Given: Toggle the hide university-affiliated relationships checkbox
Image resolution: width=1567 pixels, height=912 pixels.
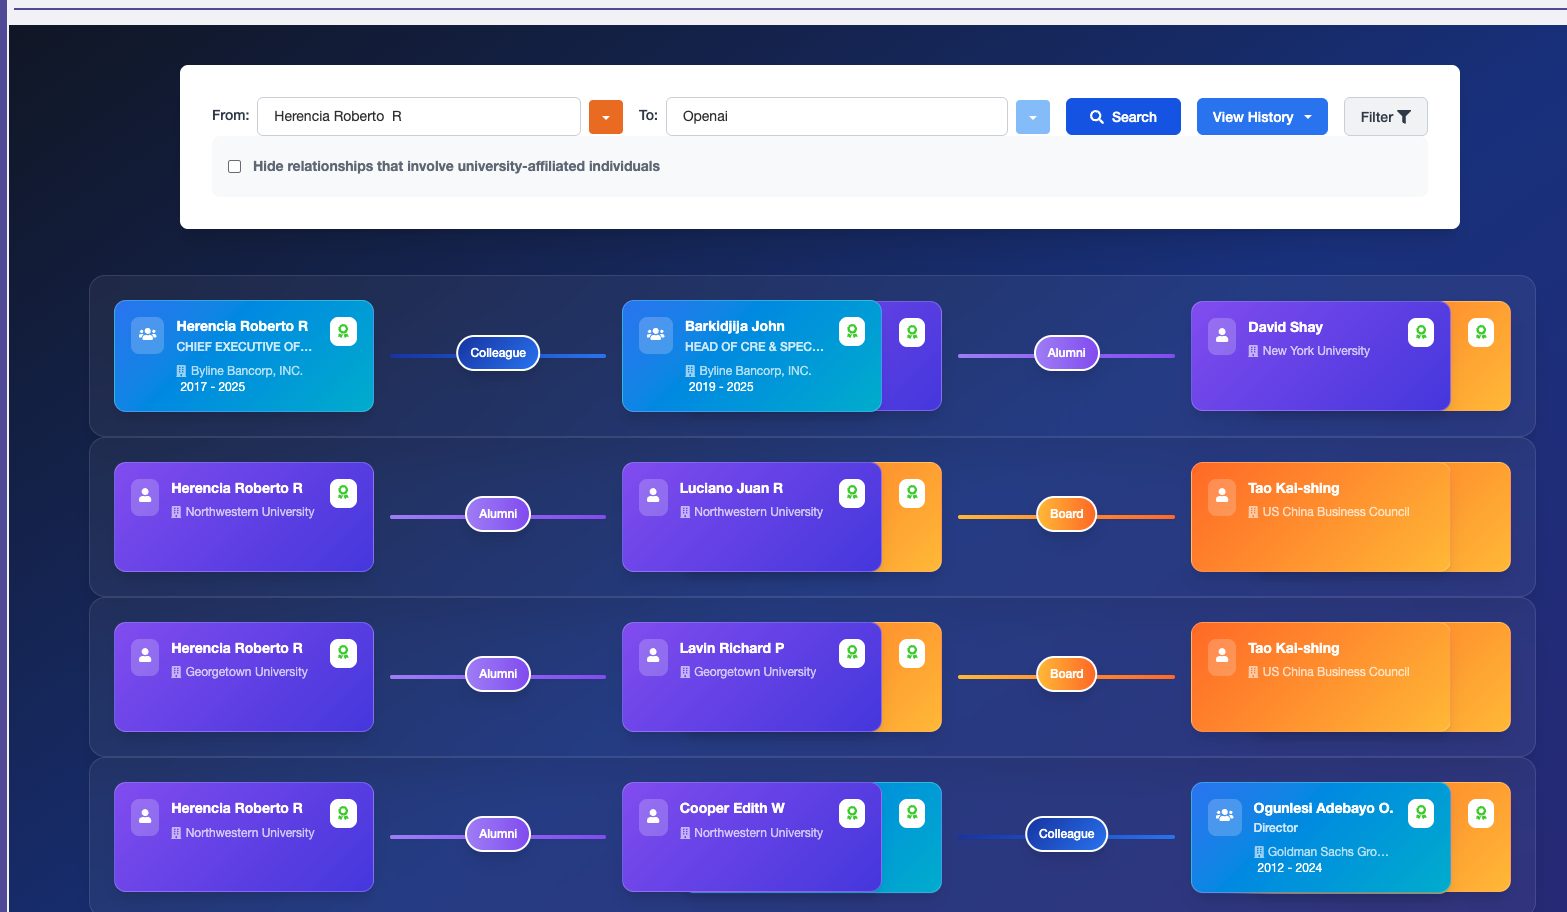Looking at the screenshot, I should (235, 167).
